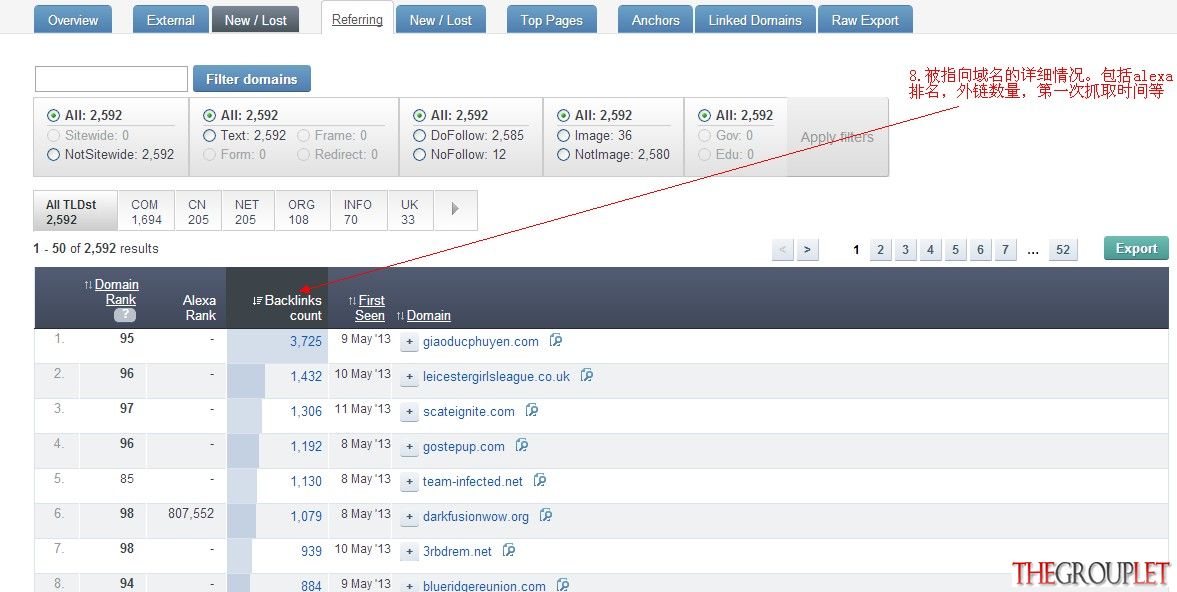
Task: Open magnifier icon beside scateignite.com
Action: pos(531,410)
